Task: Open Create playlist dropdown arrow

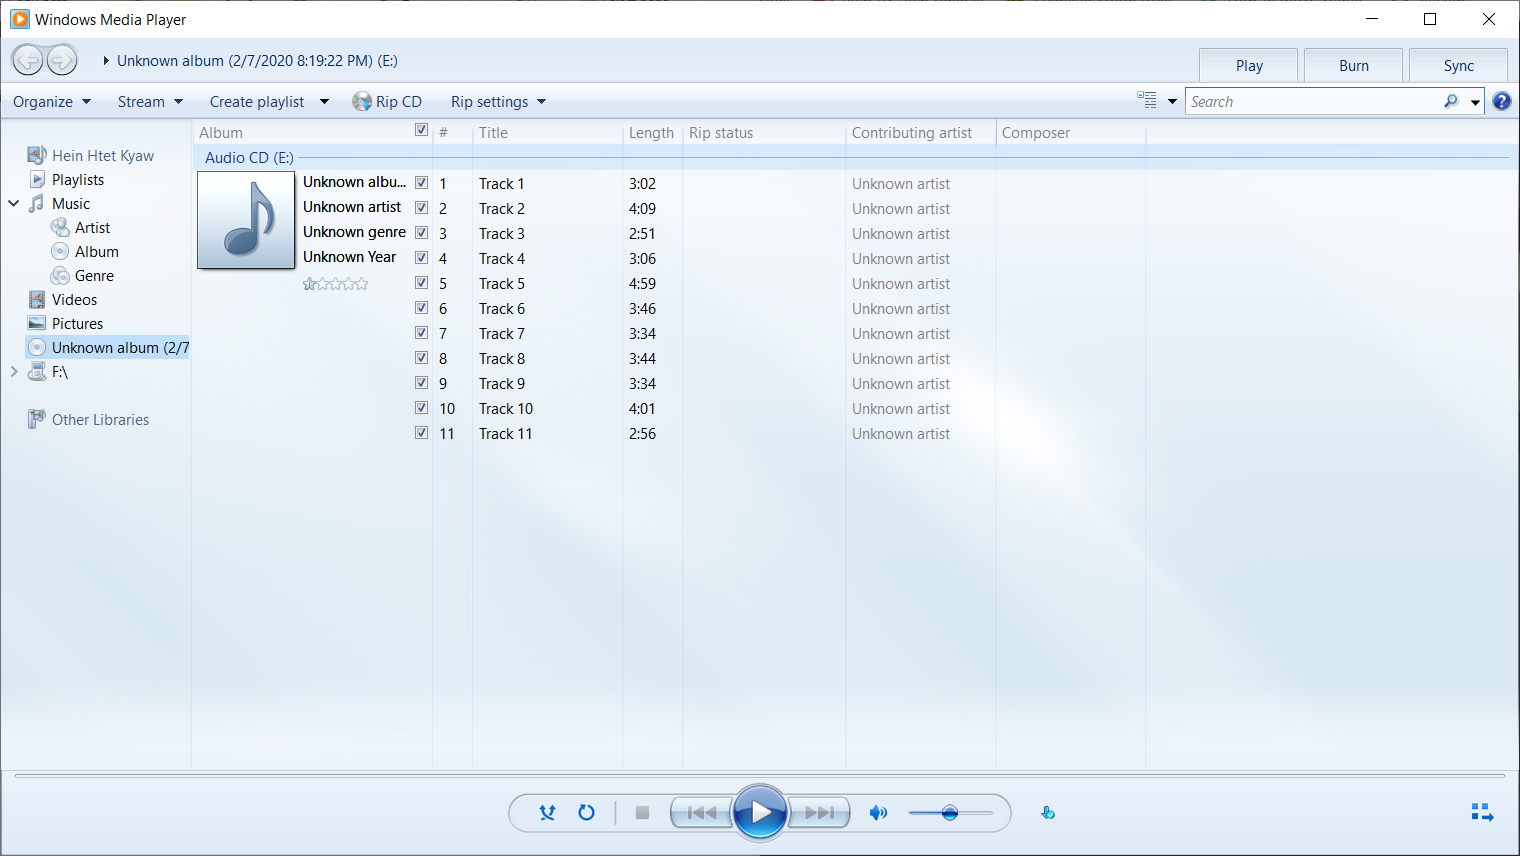Action: point(324,102)
